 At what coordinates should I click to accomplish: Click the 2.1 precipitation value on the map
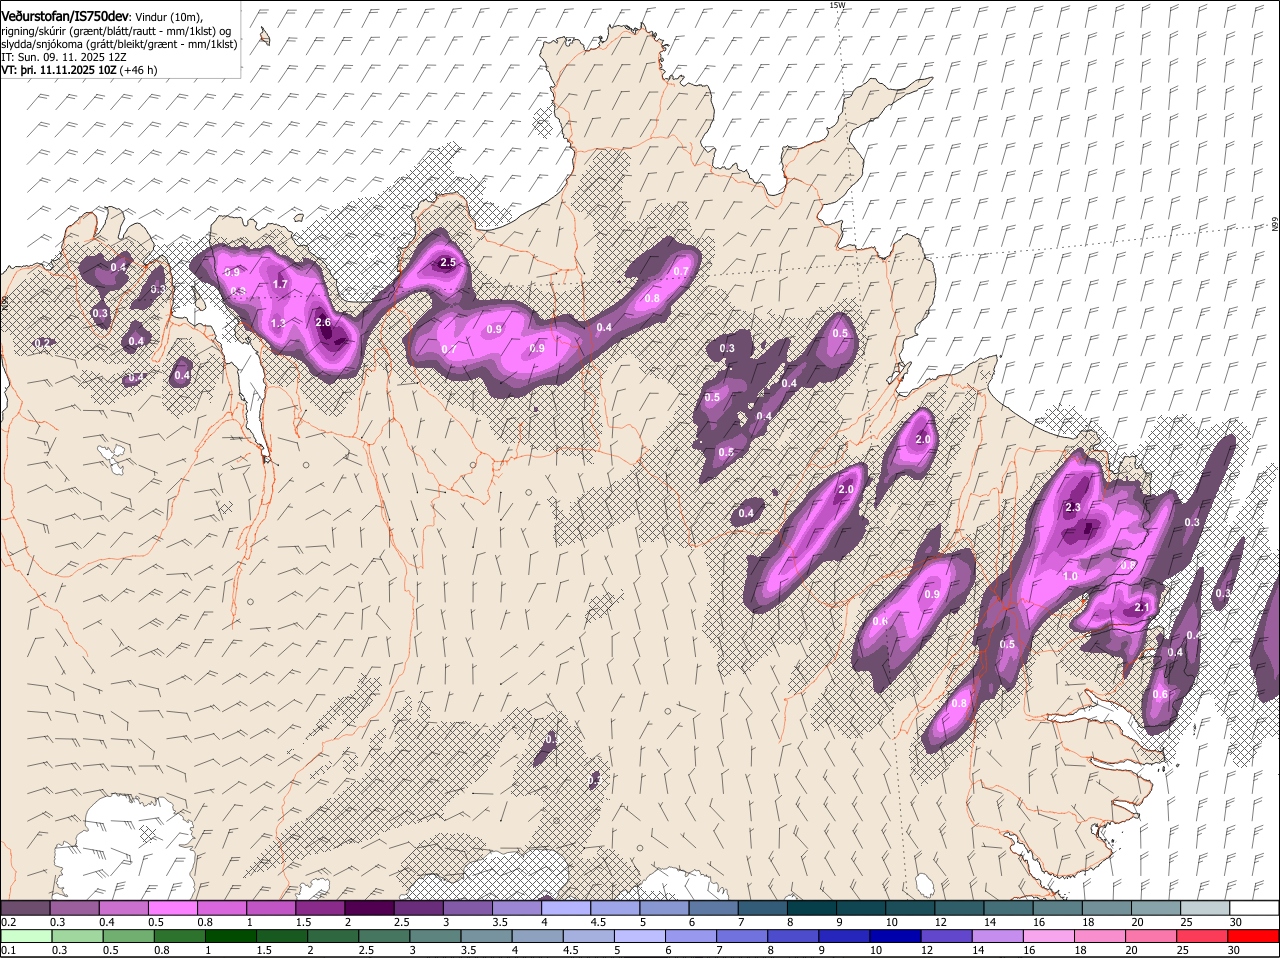coord(1142,608)
